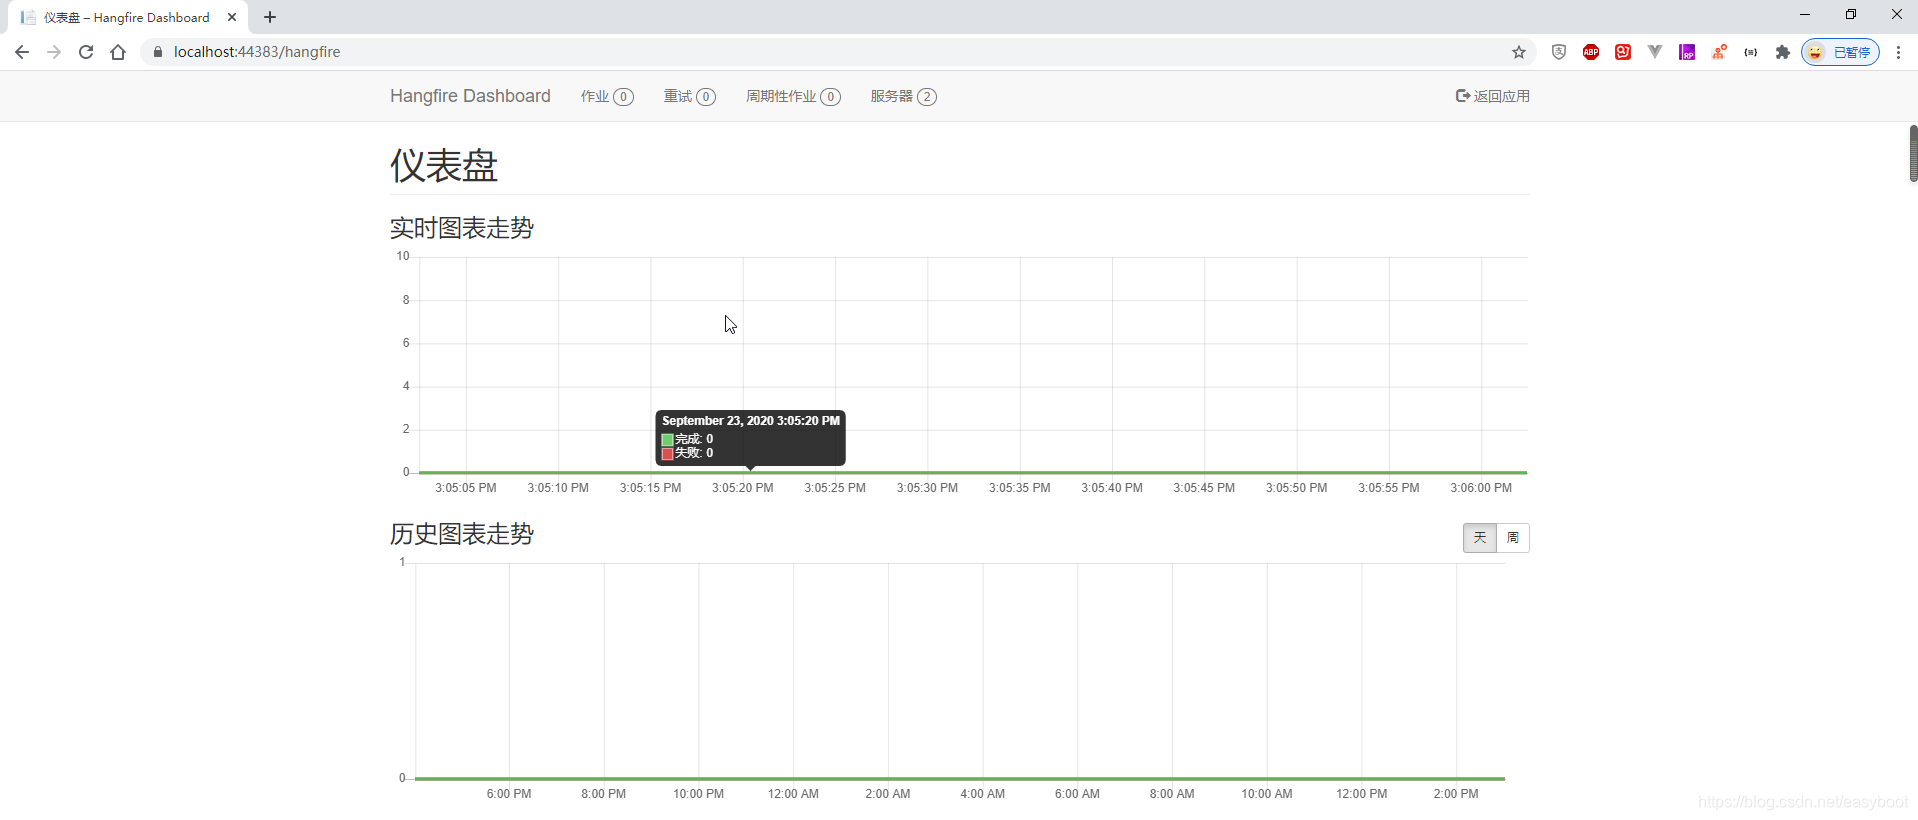Screen dimensions: 1918x820
Task: Open the shield extension icon
Action: (x=1559, y=52)
